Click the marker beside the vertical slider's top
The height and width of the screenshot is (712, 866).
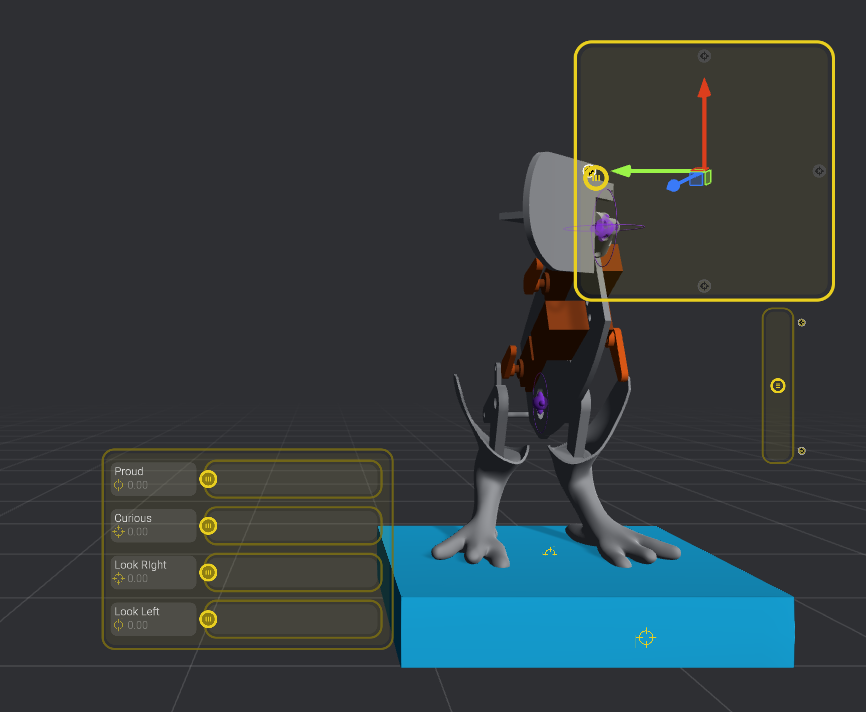802,323
